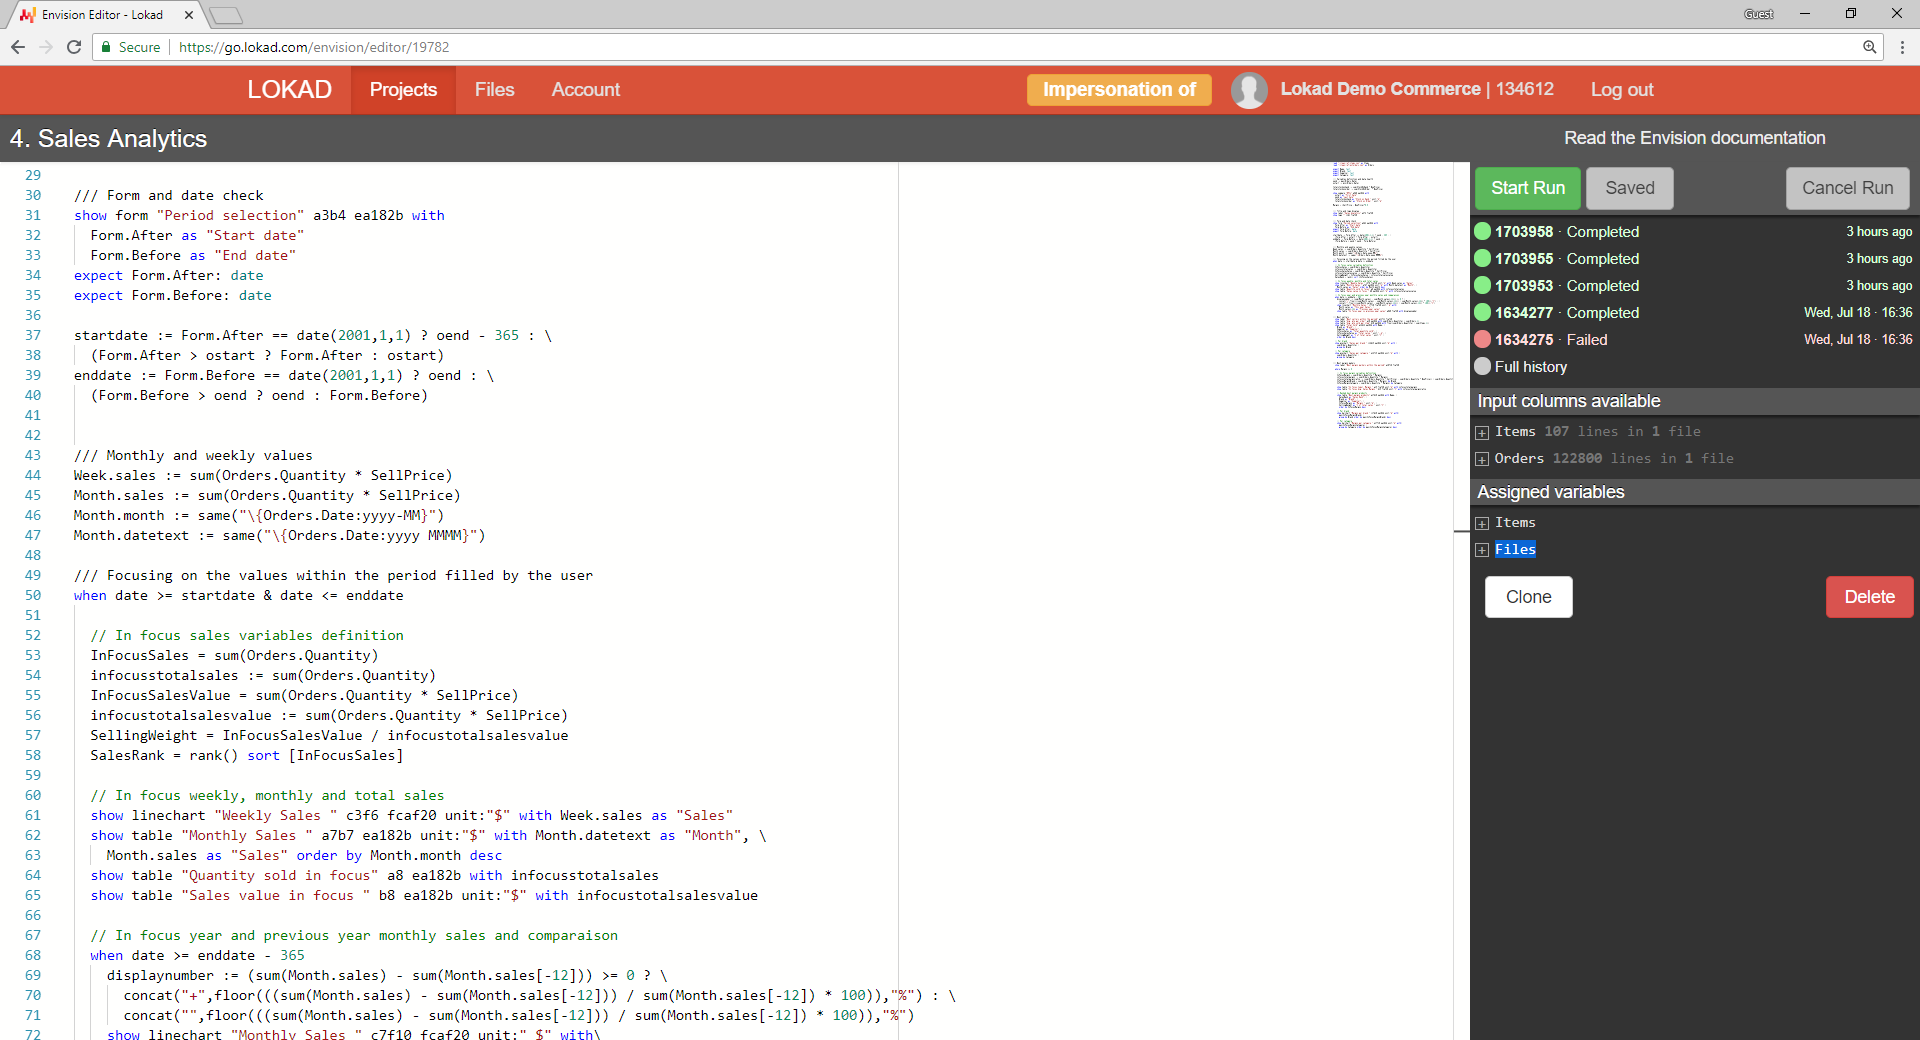
Task: Click the Start Run button
Action: tap(1527, 188)
